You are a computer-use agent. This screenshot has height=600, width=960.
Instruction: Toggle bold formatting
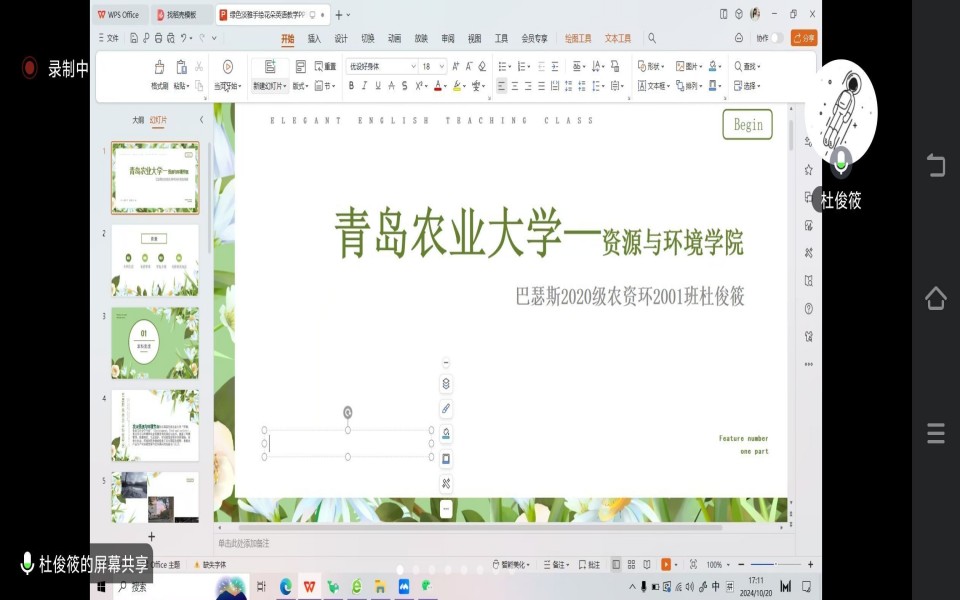pos(351,86)
